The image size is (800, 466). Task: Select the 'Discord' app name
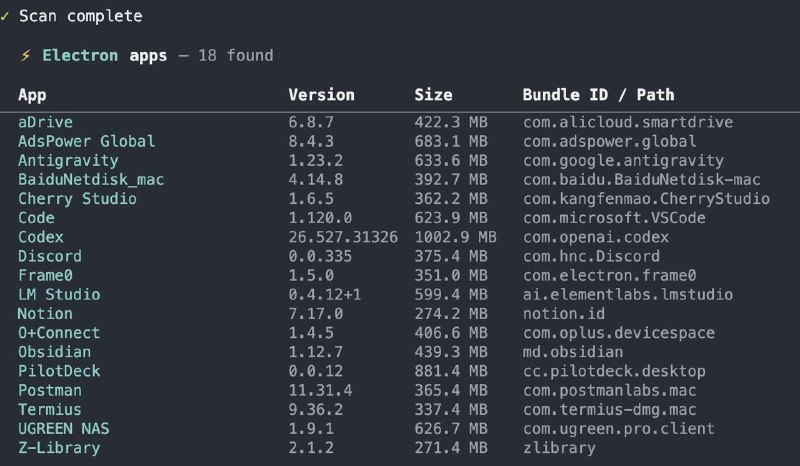[50, 256]
